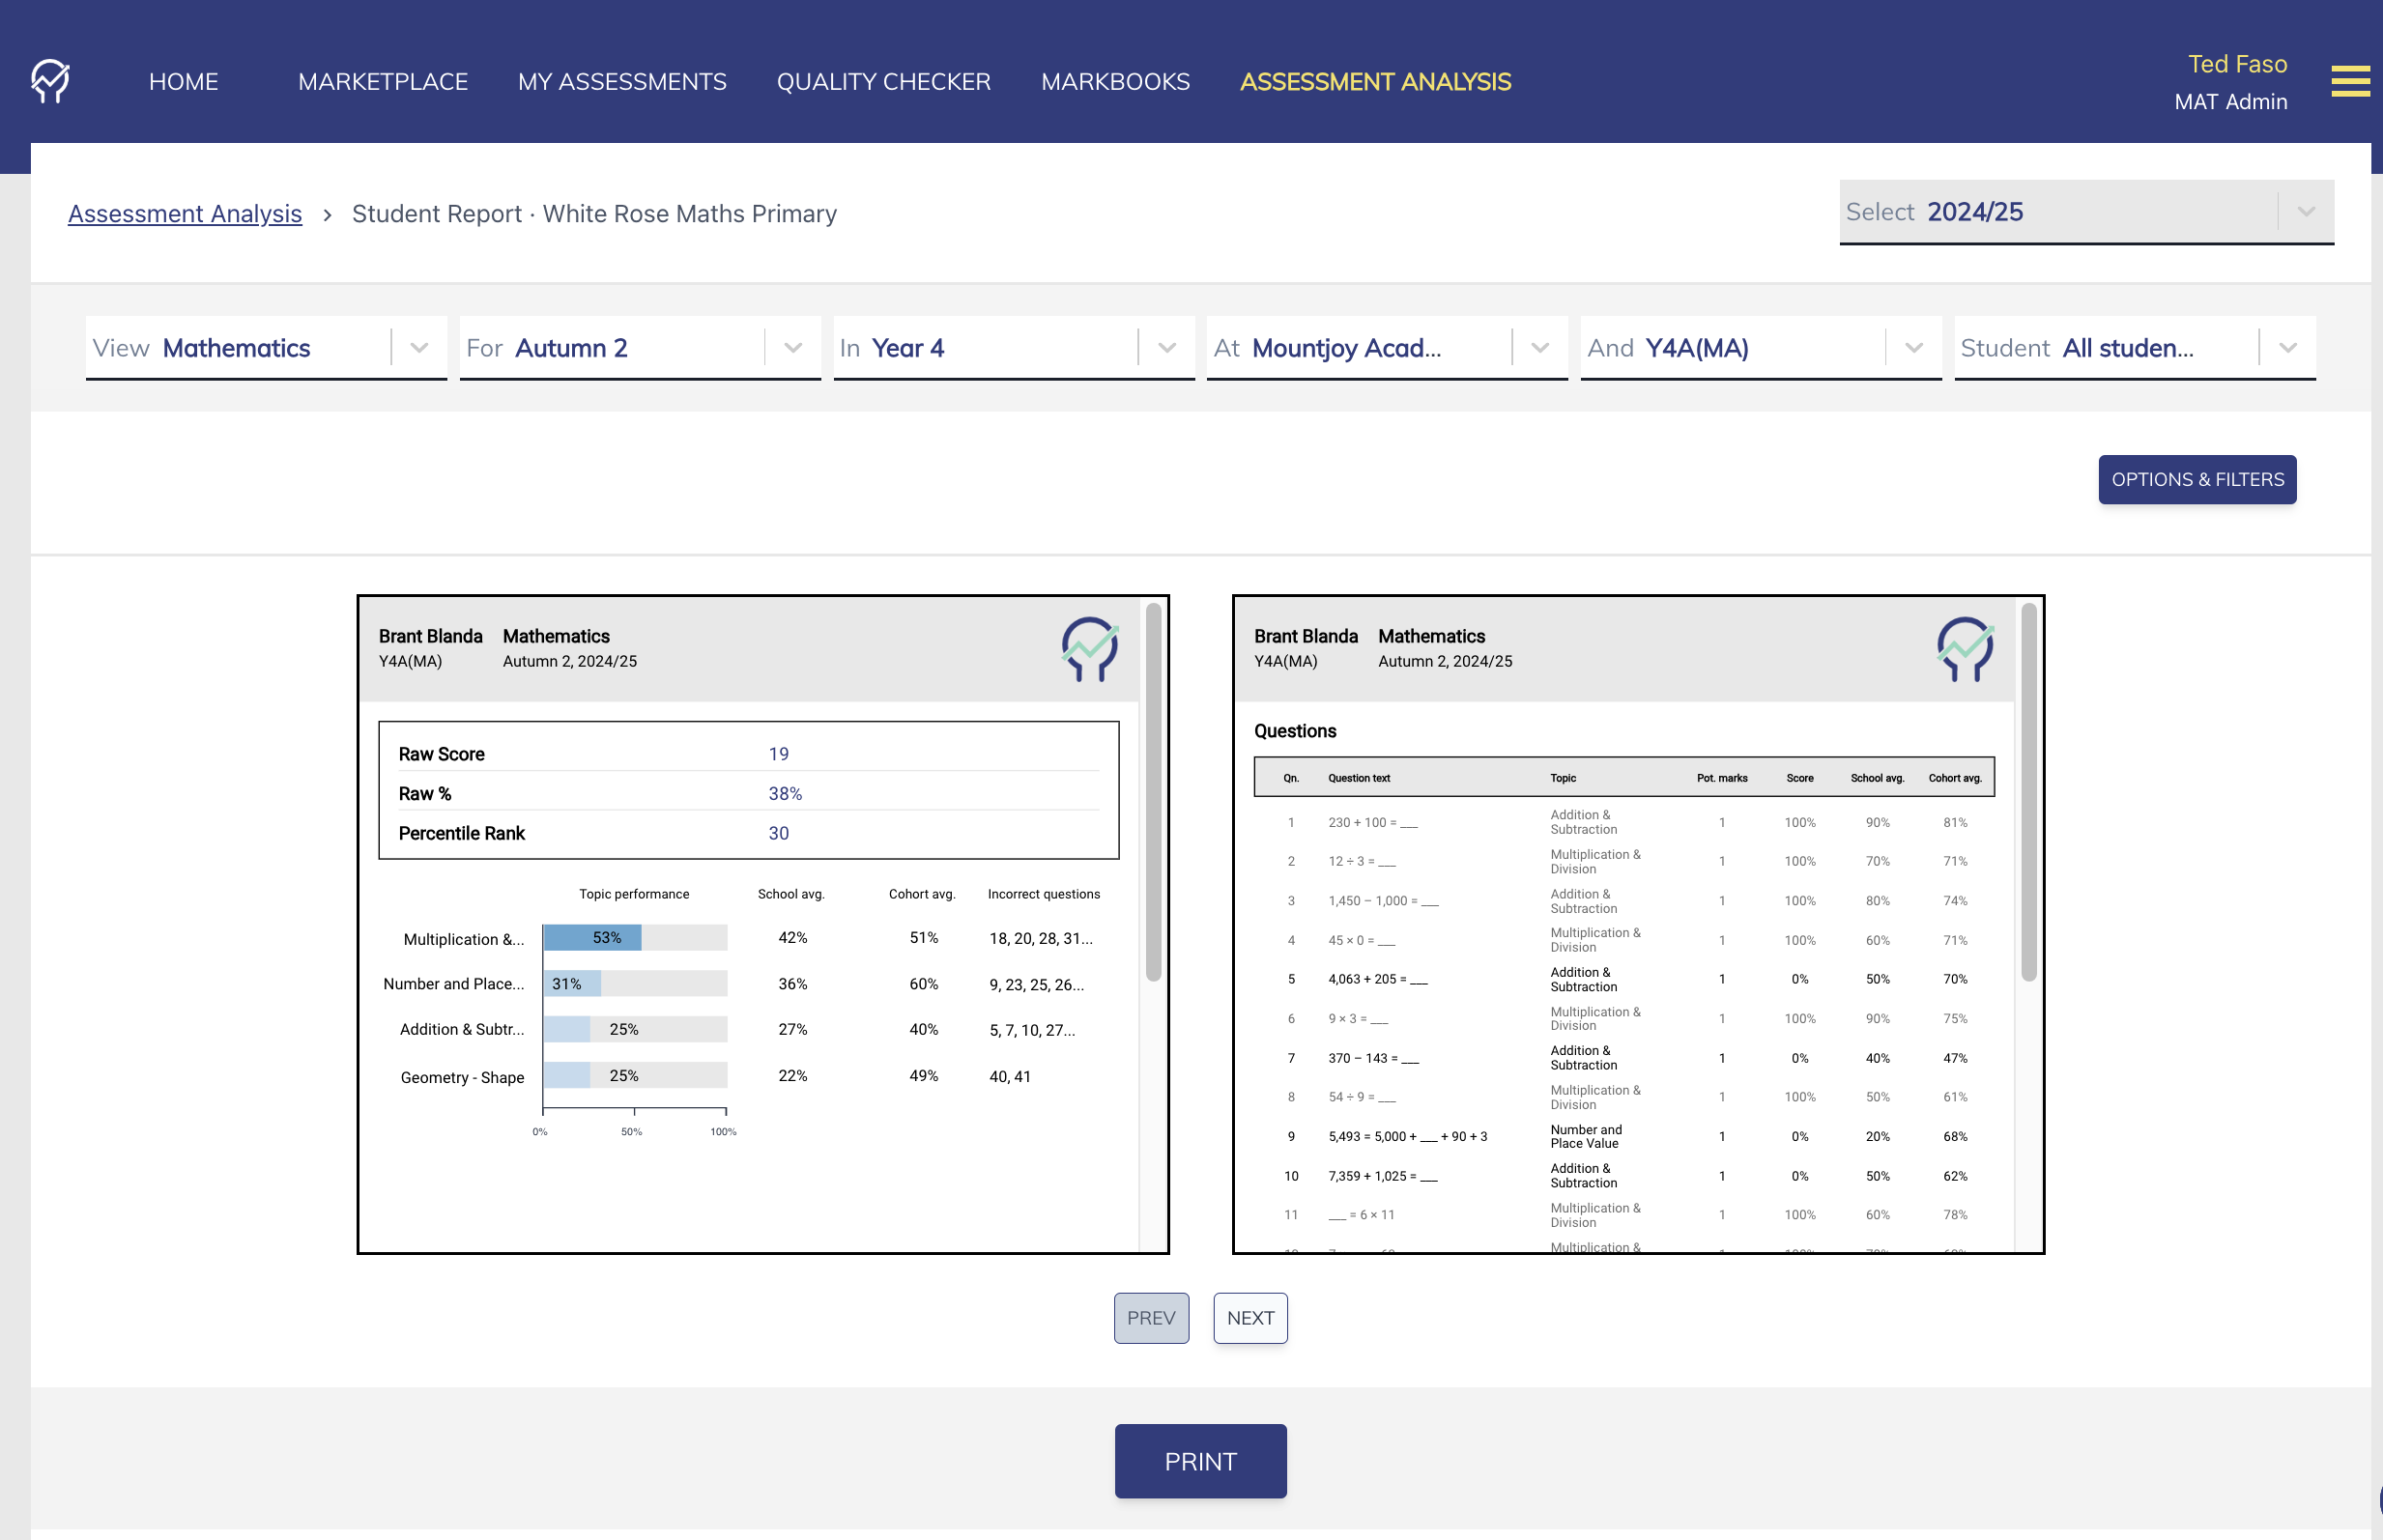Click the Raw % value 38%

785,794
